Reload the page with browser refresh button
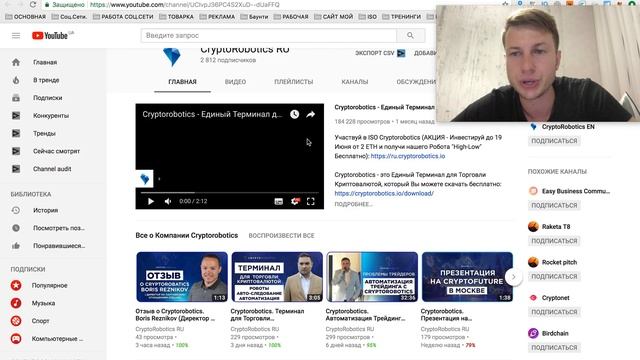The width and height of the screenshot is (640, 360). [33, 4]
